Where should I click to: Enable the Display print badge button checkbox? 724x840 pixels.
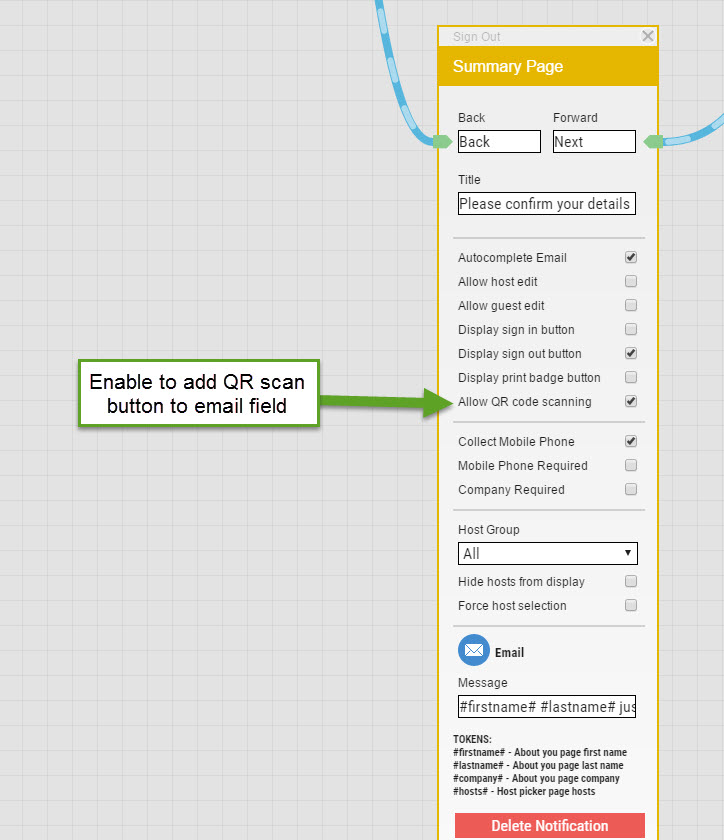coord(631,378)
